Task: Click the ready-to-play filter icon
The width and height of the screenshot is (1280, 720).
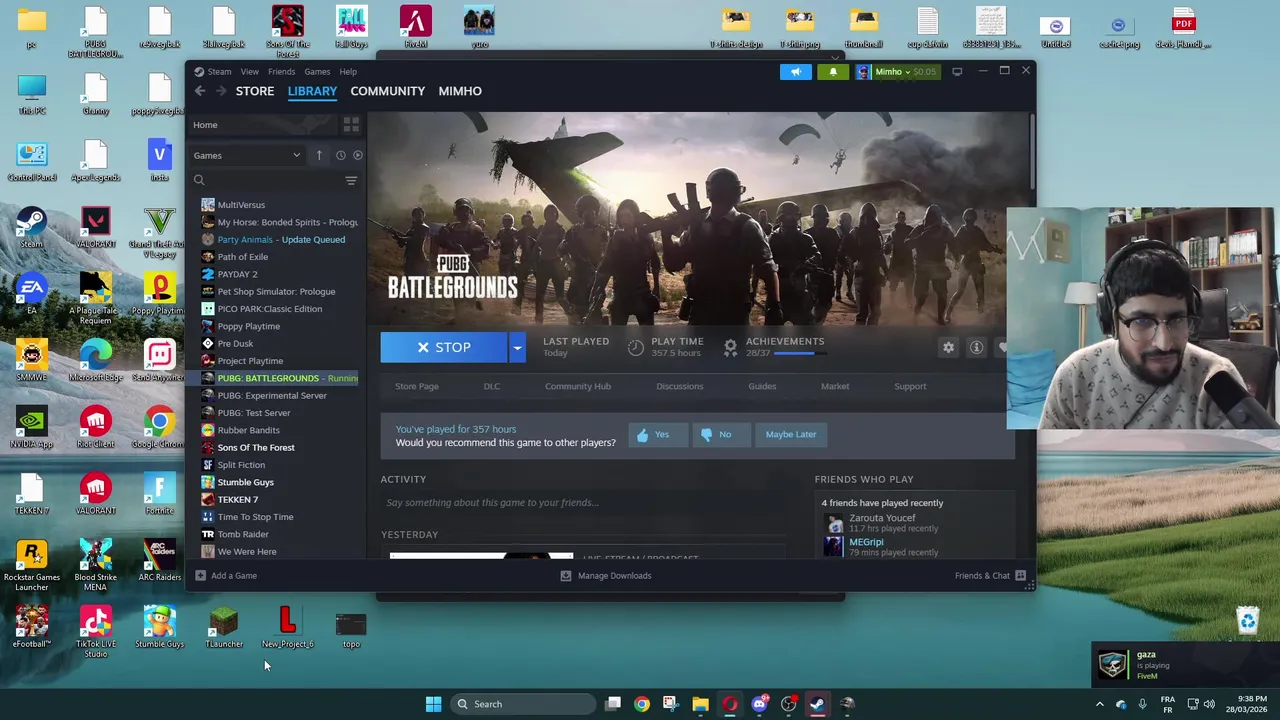Action: point(358,155)
